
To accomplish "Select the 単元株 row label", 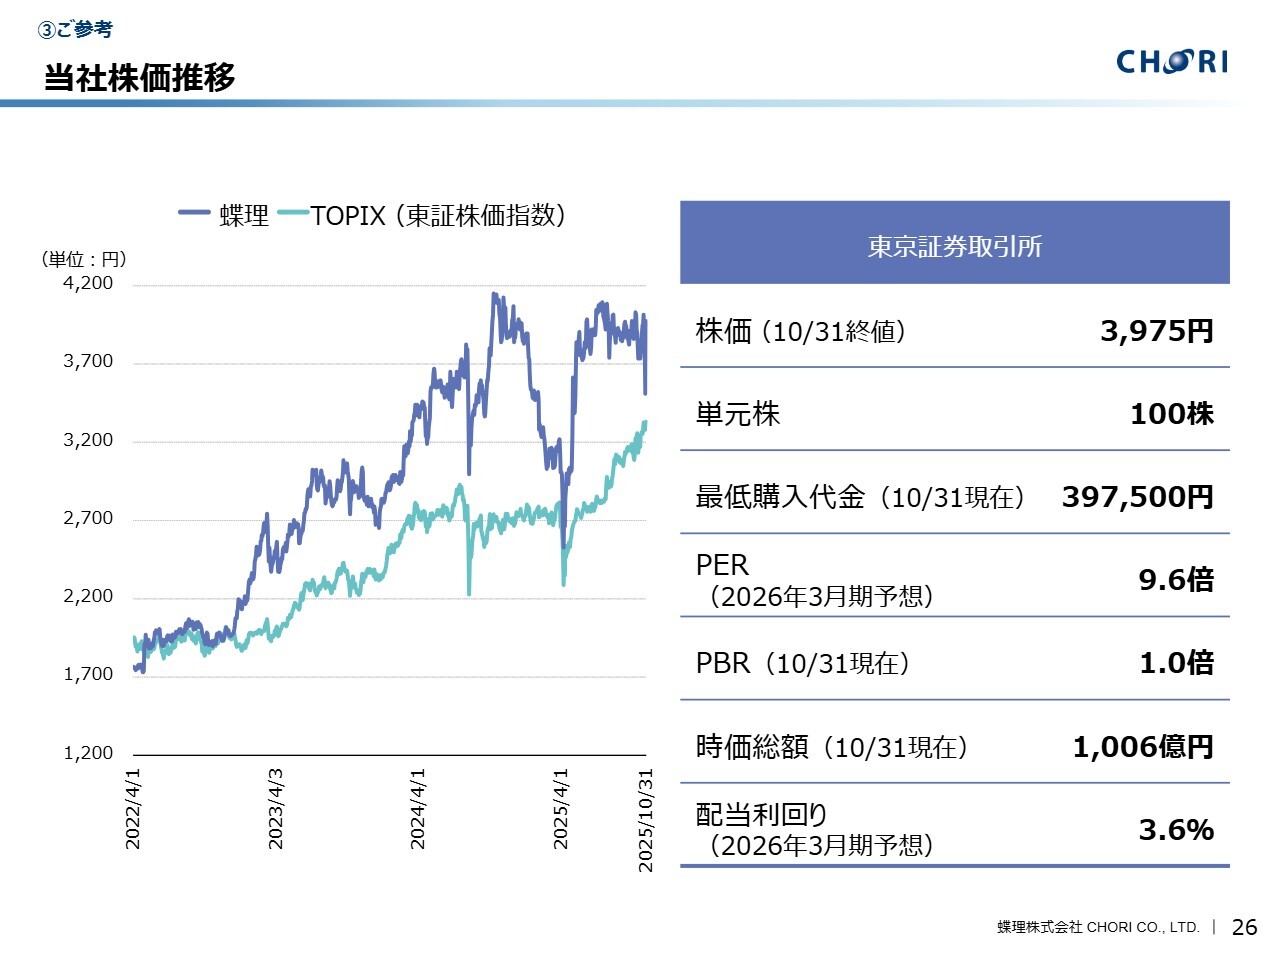I will pyautogui.click(x=737, y=414).
